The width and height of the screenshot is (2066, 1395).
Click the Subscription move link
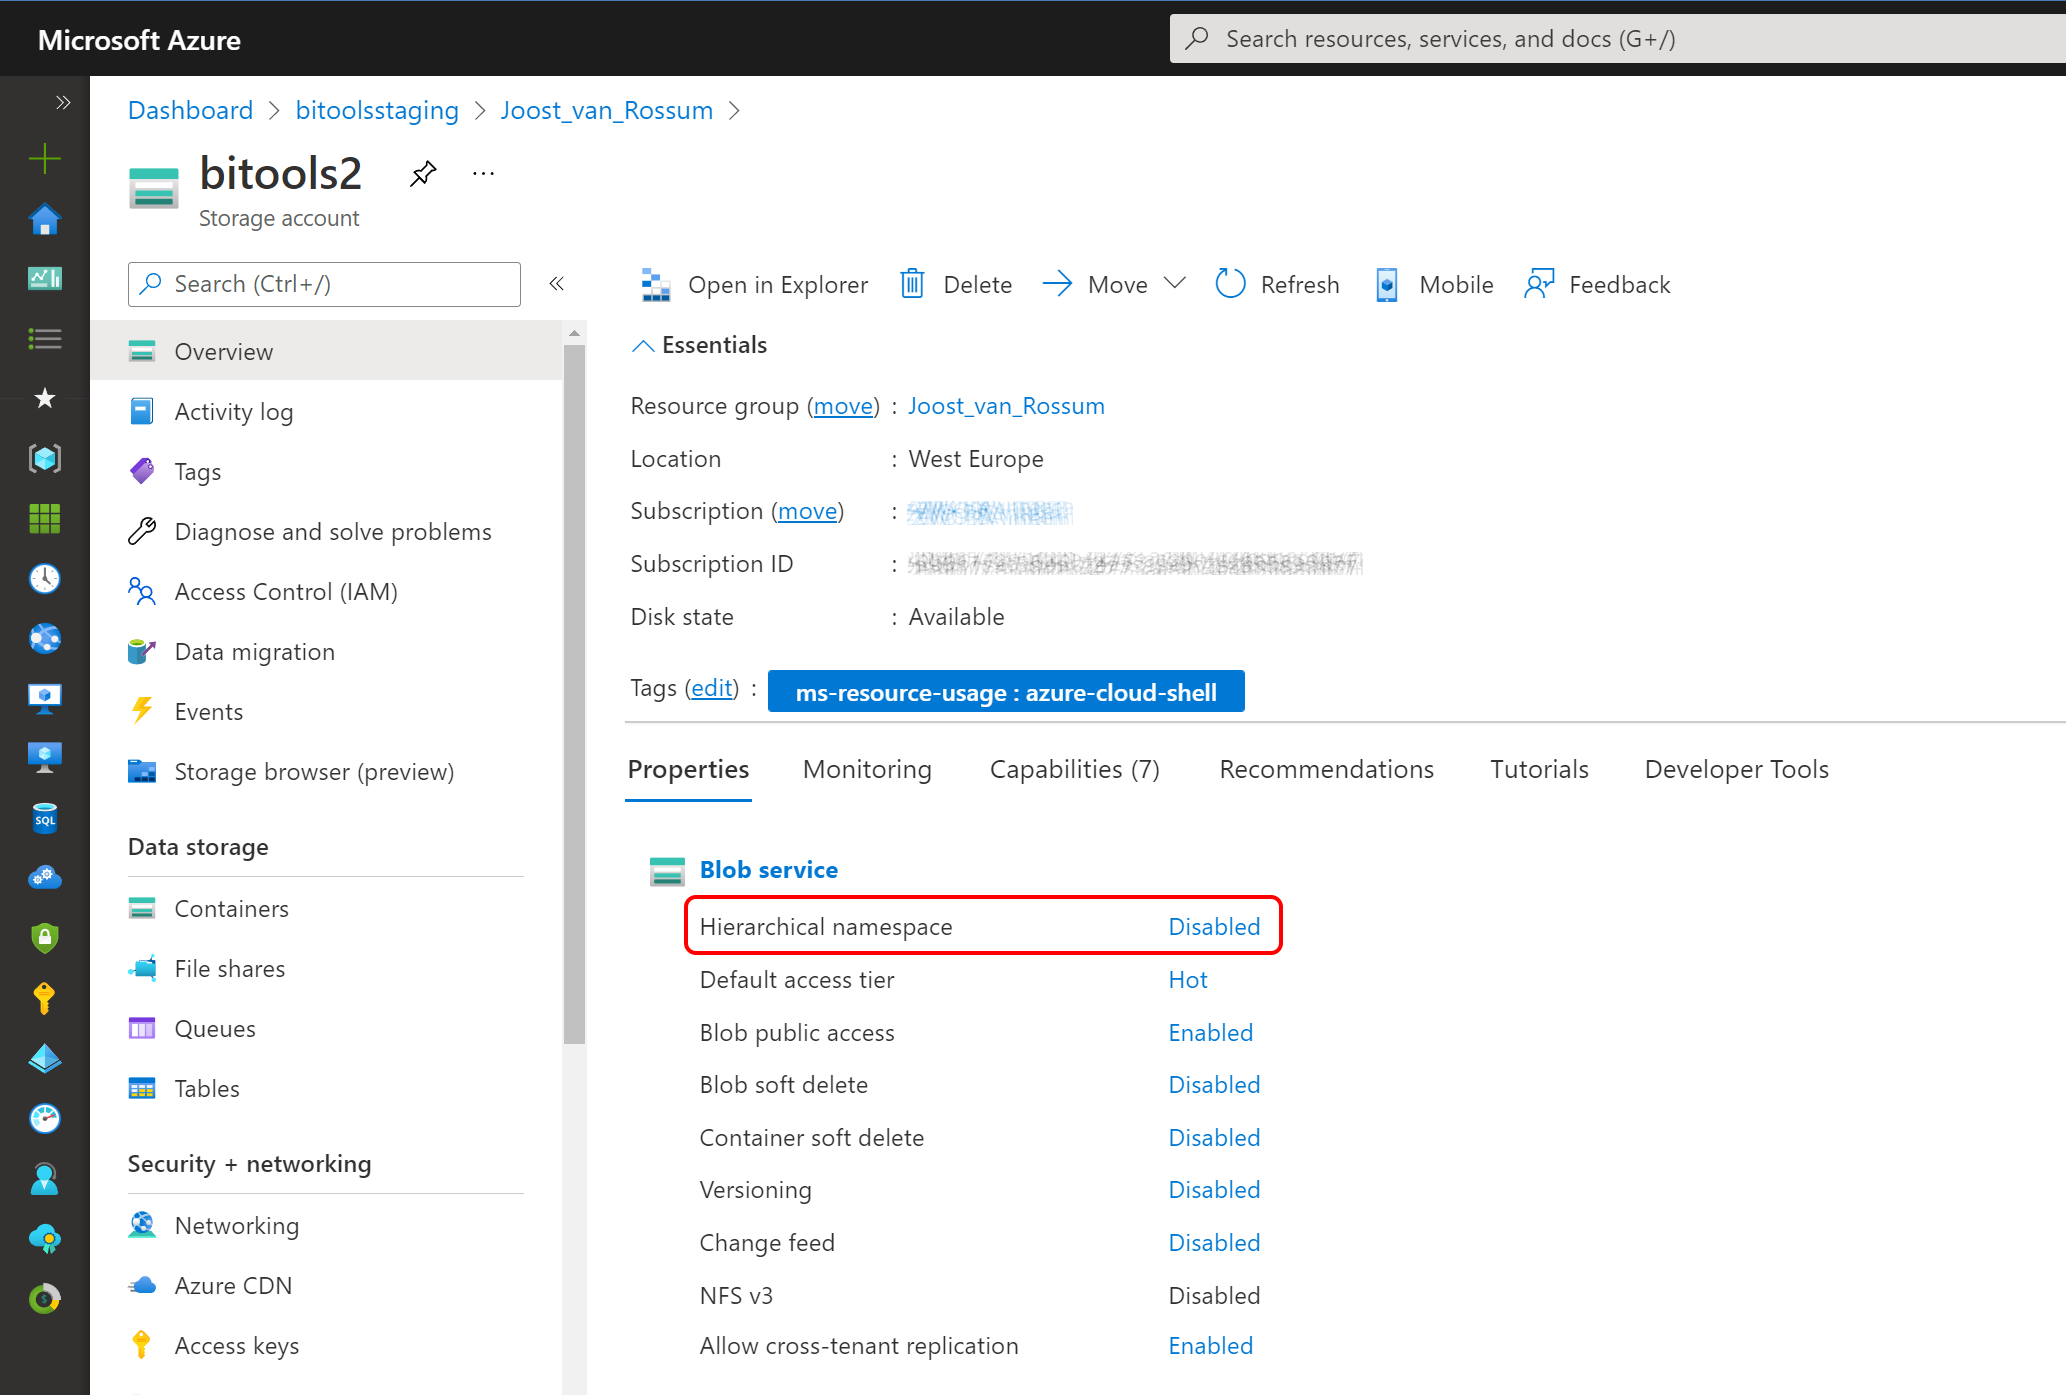click(x=808, y=511)
